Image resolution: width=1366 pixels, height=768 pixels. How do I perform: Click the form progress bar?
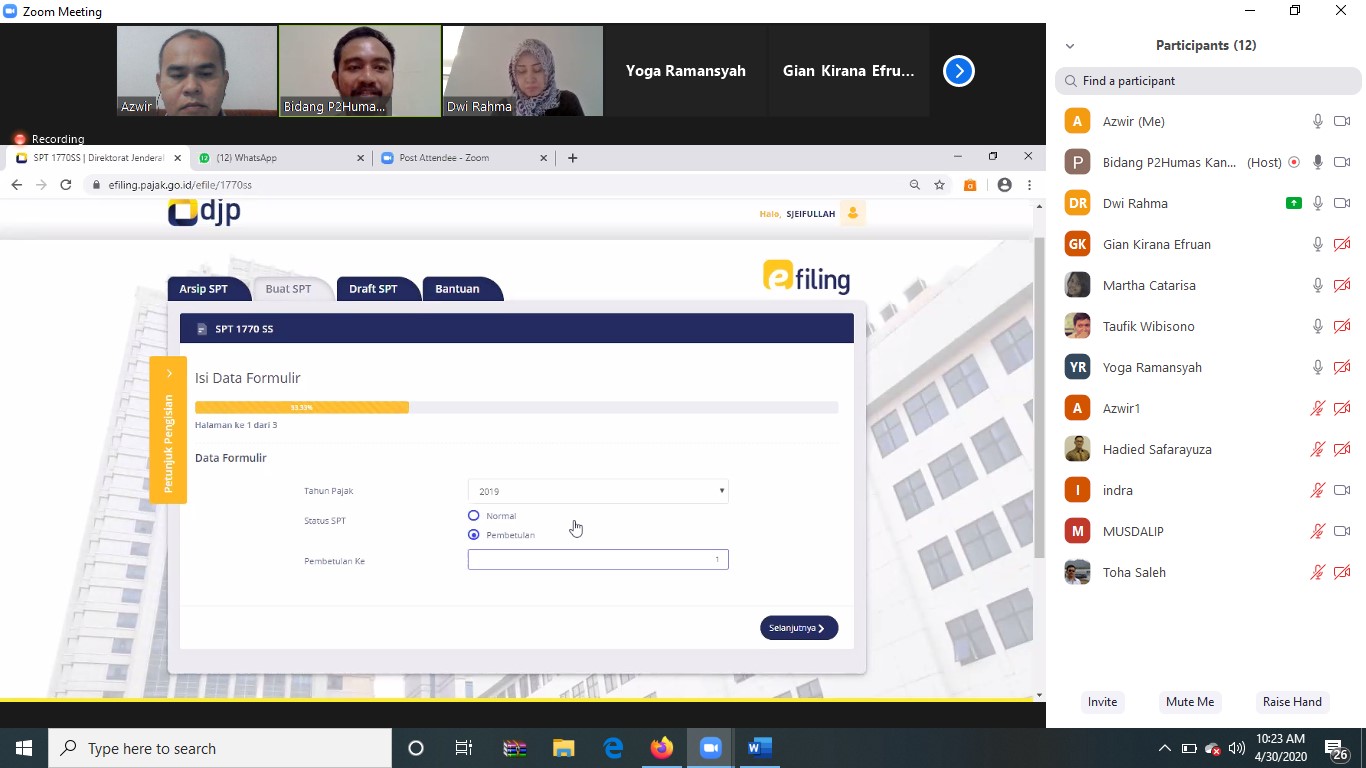coord(516,407)
